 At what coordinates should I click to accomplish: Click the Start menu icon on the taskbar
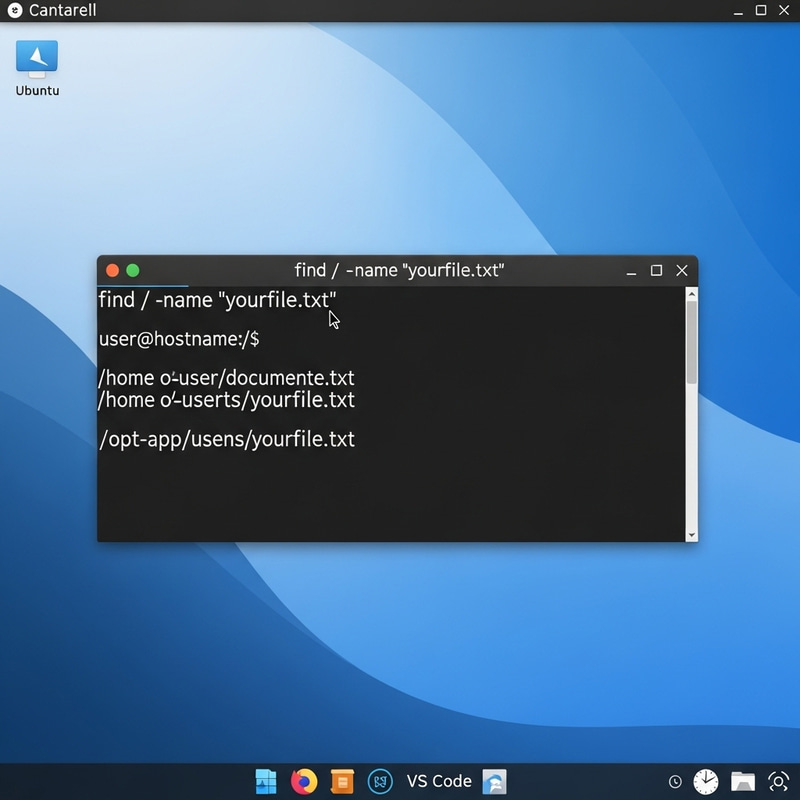coord(265,780)
